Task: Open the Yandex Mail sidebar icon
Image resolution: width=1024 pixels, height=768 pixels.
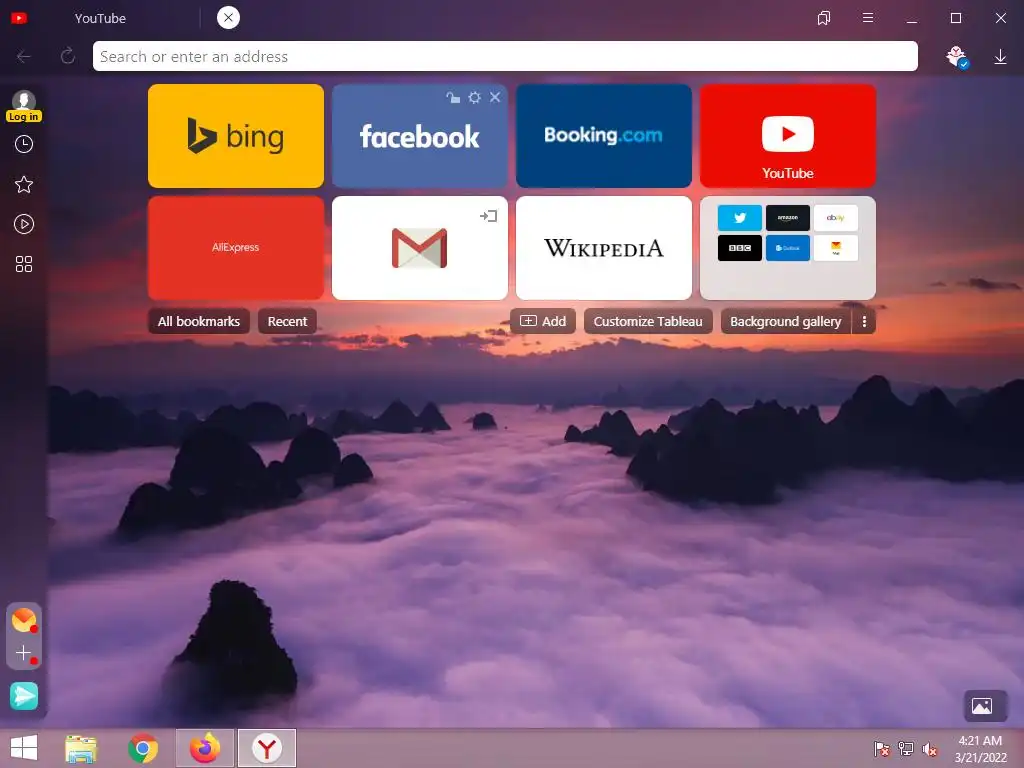Action: pyautogui.click(x=24, y=619)
